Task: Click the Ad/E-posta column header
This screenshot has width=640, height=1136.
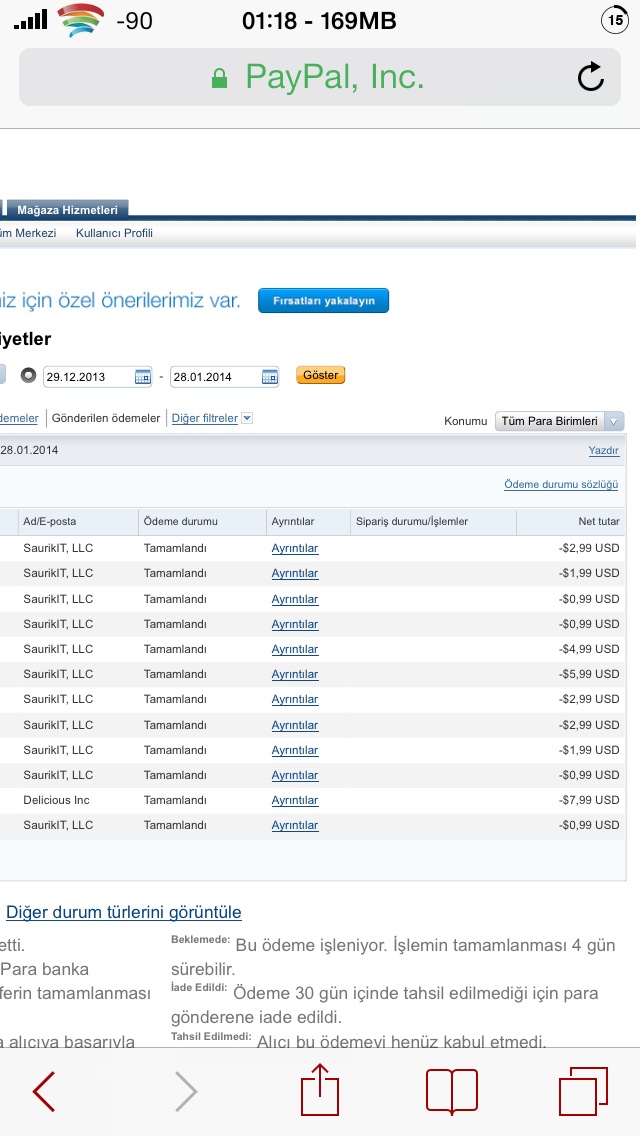Action: pyautogui.click(x=49, y=521)
